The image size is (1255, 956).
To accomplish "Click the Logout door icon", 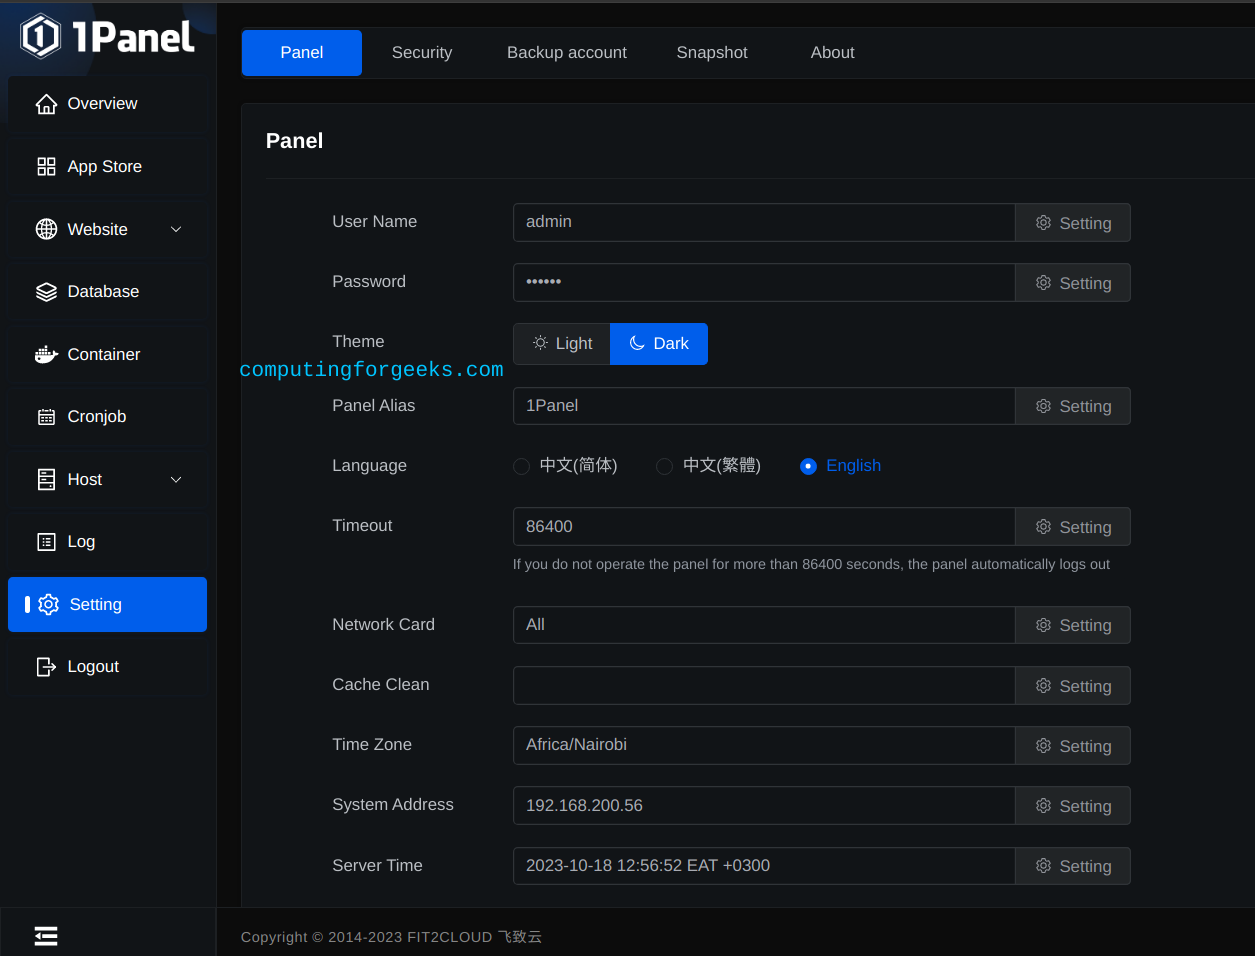I will point(46,666).
